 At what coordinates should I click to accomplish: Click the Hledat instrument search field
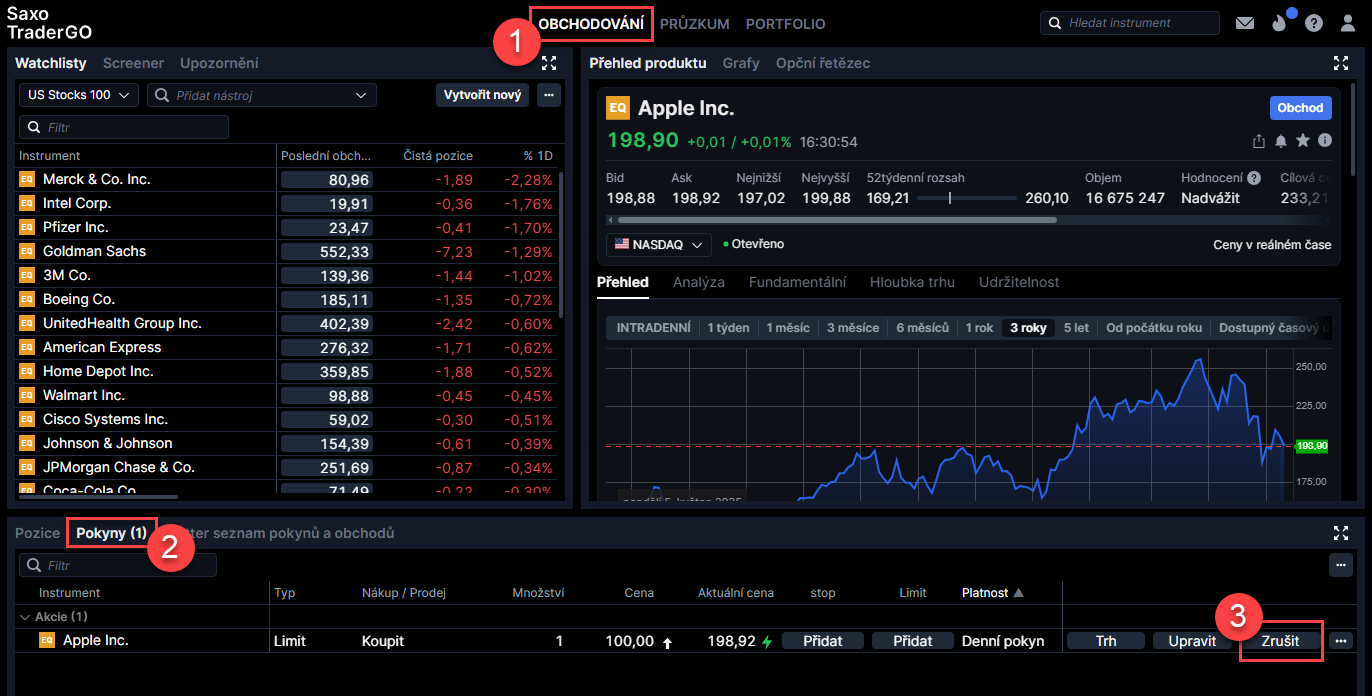coord(1130,23)
